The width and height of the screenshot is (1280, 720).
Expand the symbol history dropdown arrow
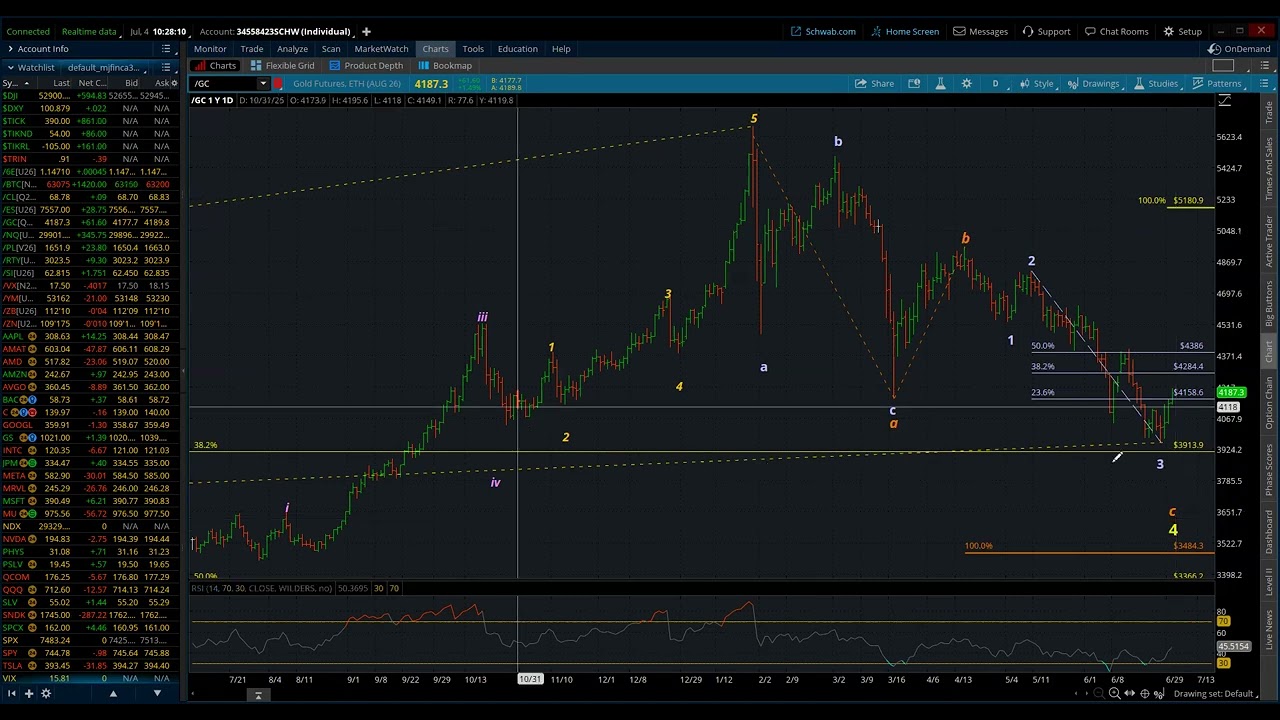[x=263, y=84]
